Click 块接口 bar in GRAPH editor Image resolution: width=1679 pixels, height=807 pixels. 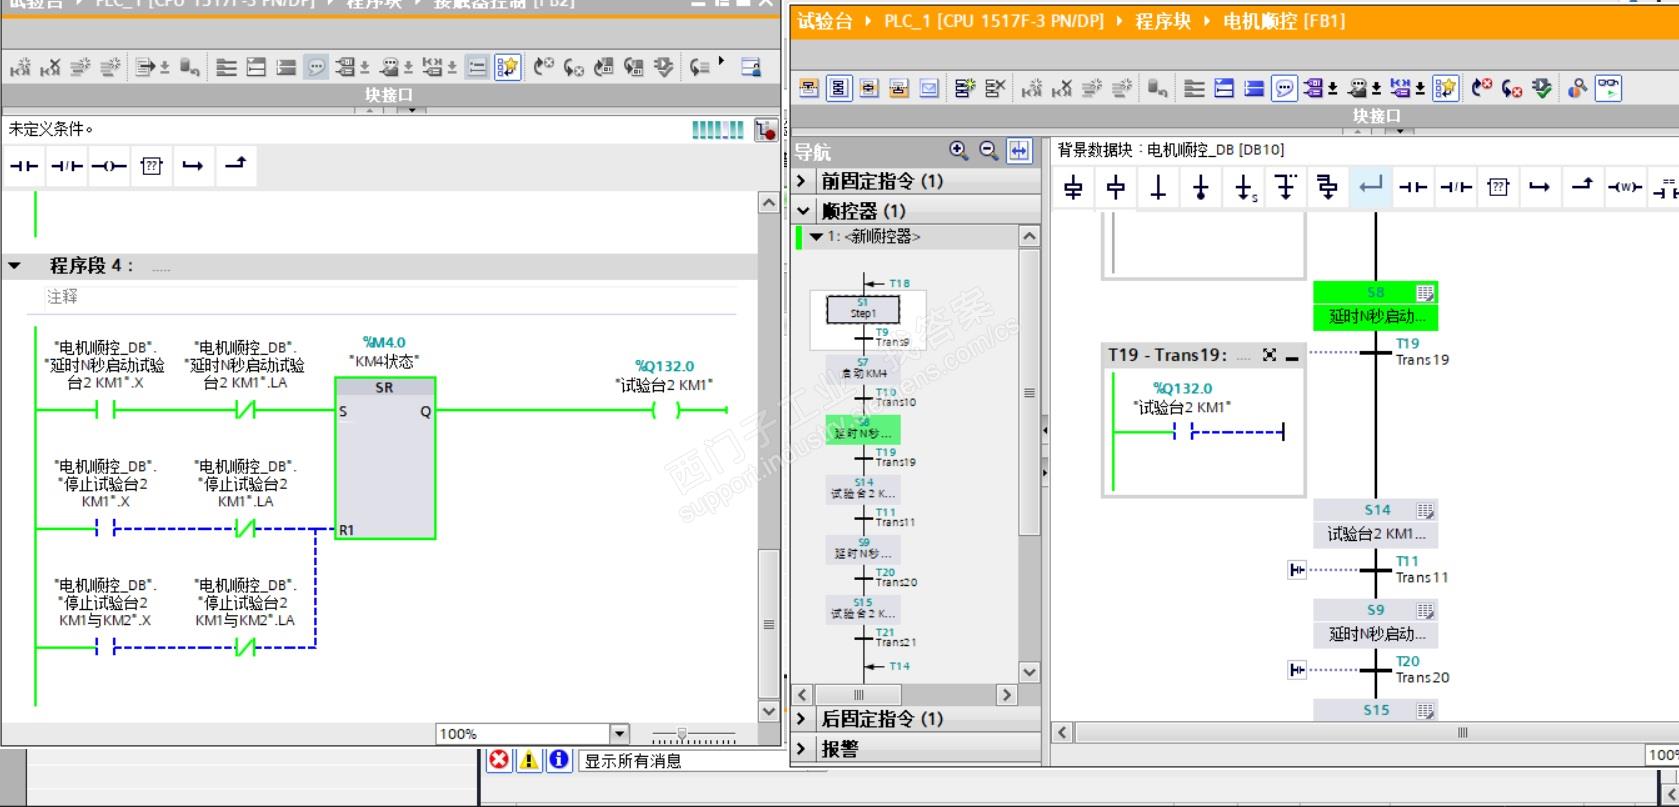(x=1235, y=116)
